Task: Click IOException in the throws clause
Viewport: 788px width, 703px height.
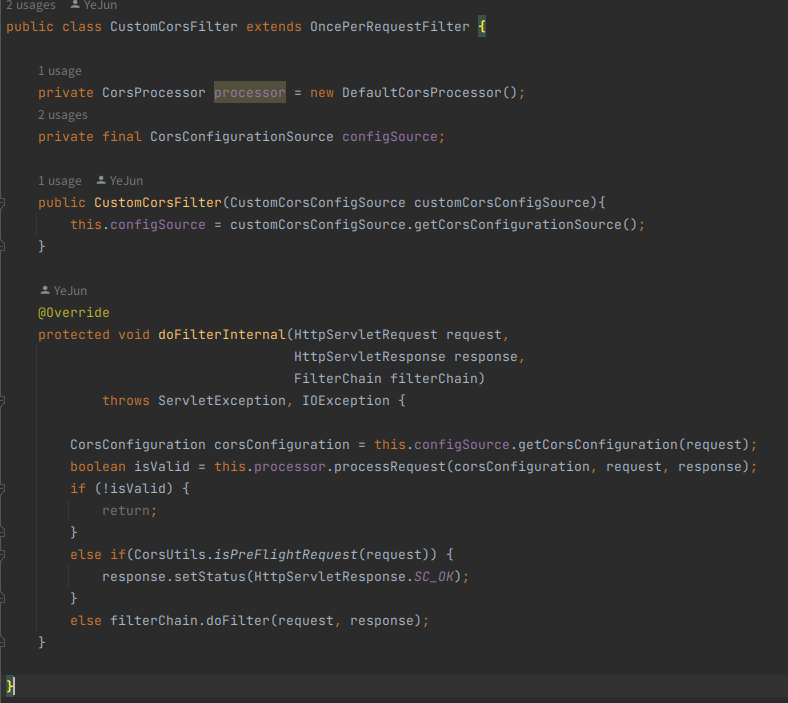Action: tap(346, 400)
